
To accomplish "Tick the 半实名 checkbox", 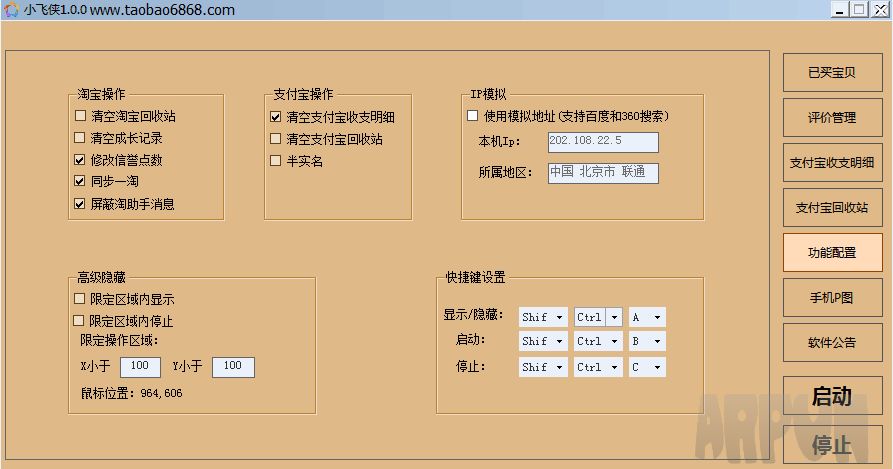I will tap(276, 161).
